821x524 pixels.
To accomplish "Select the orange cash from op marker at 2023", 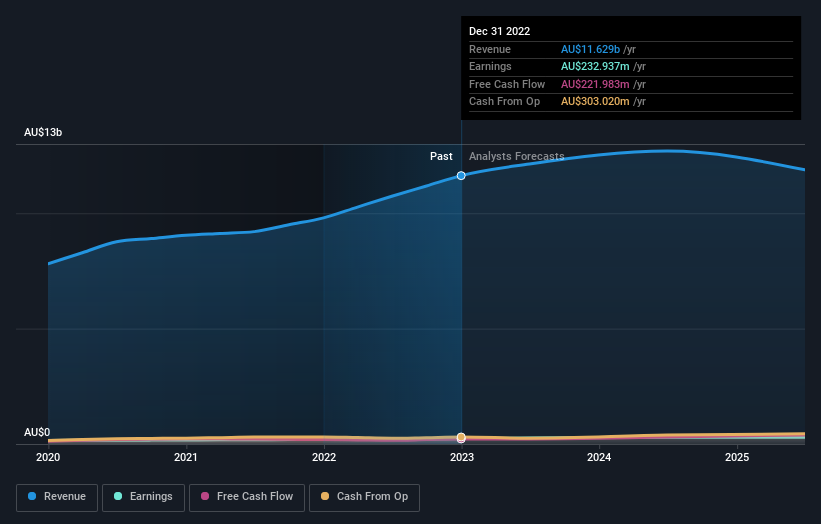I will coord(461,437).
